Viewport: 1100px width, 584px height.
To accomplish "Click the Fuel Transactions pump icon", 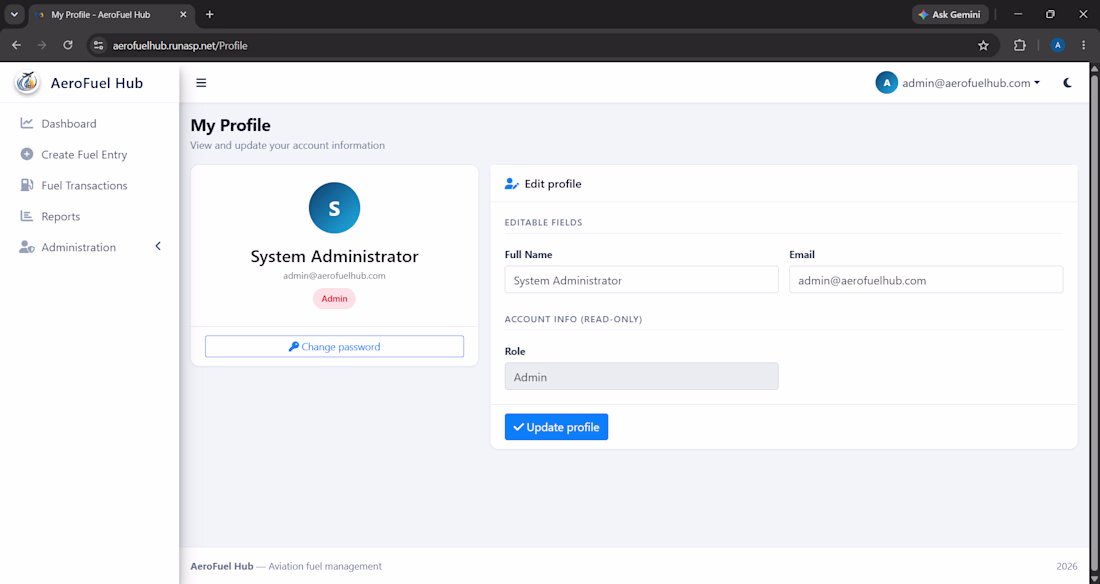I will [27, 185].
